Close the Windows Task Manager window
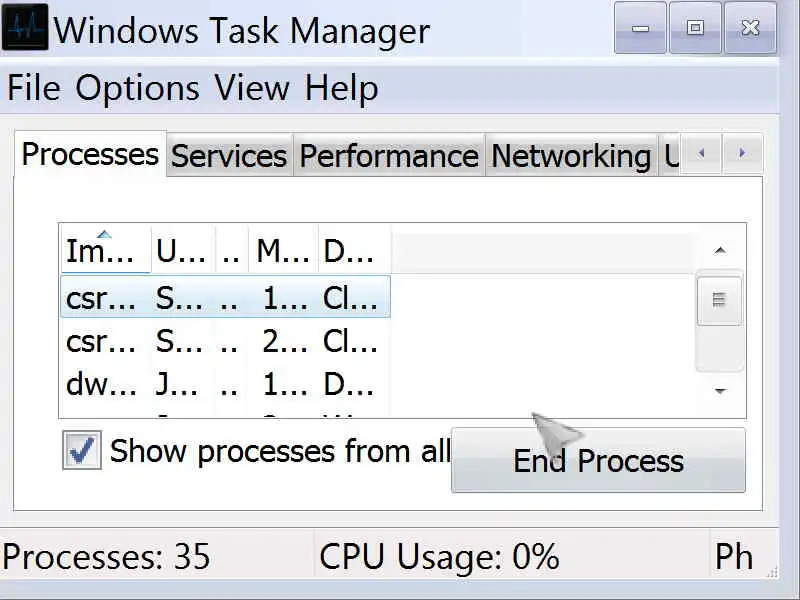Screen dimensions: 800x600 click(750, 28)
